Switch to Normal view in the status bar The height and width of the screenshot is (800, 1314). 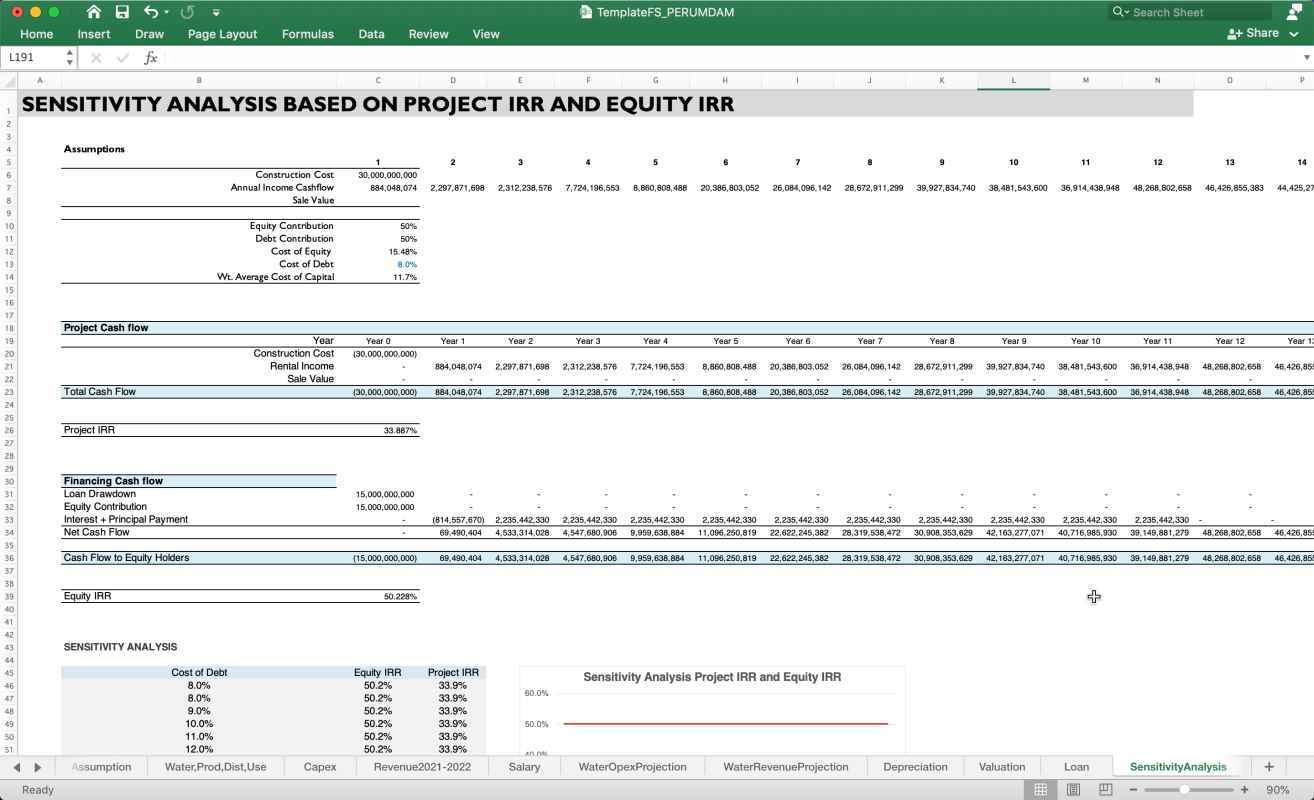pyautogui.click(x=1040, y=789)
